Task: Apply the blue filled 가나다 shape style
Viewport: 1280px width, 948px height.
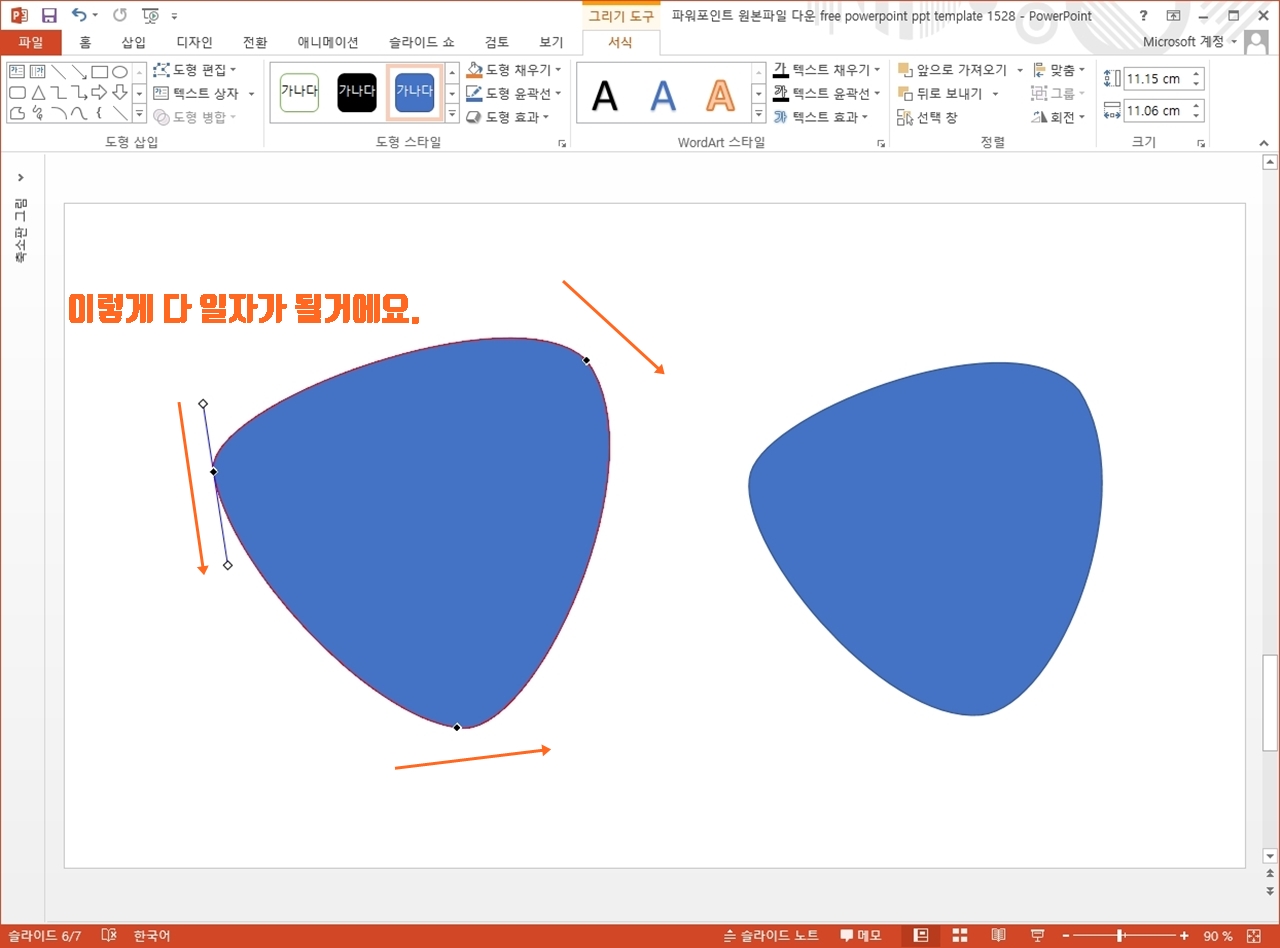Action: pos(415,92)
